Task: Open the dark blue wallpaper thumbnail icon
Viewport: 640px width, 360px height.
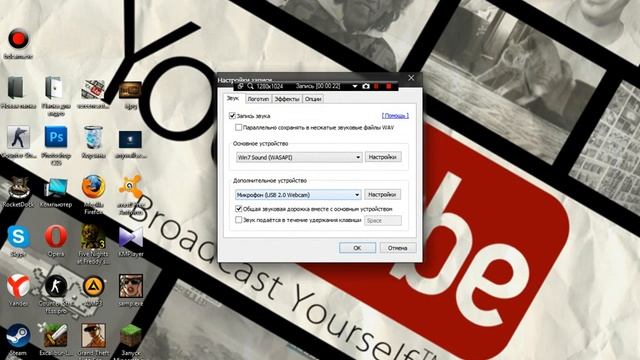Action: [x=130, y=139]
